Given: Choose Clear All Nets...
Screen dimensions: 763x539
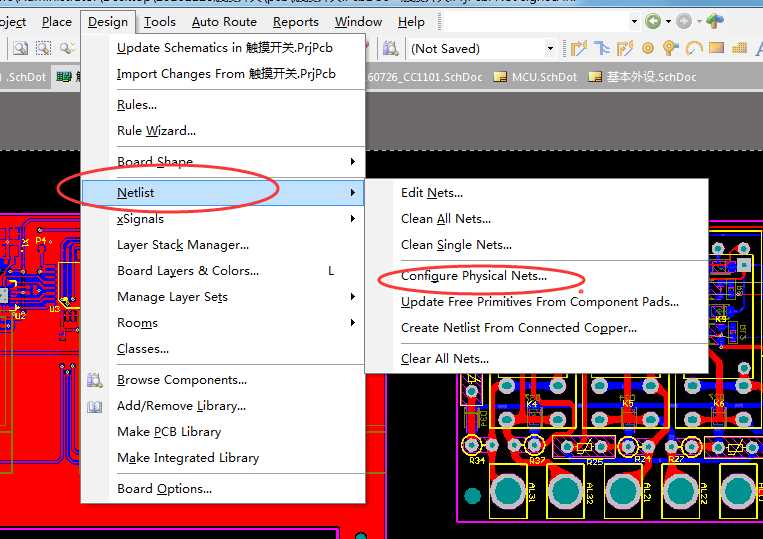Looking at the screenshot, I should (444, 359).
